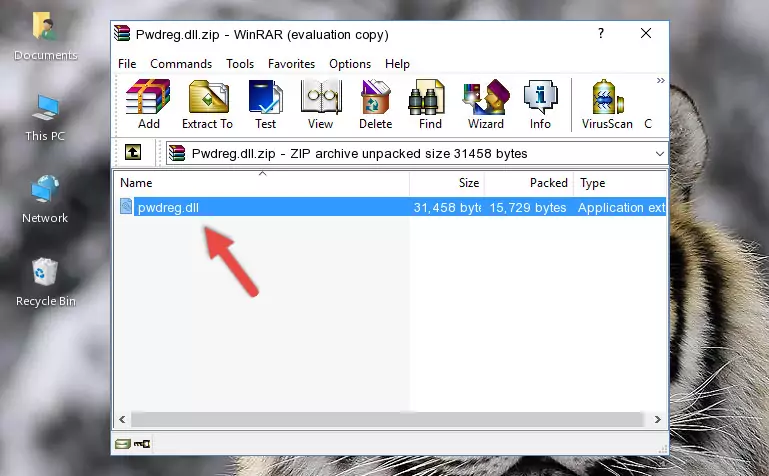Click the horizontal scrollbar left arrow
This screenshot has height=476, width=769.
point(122,419)
